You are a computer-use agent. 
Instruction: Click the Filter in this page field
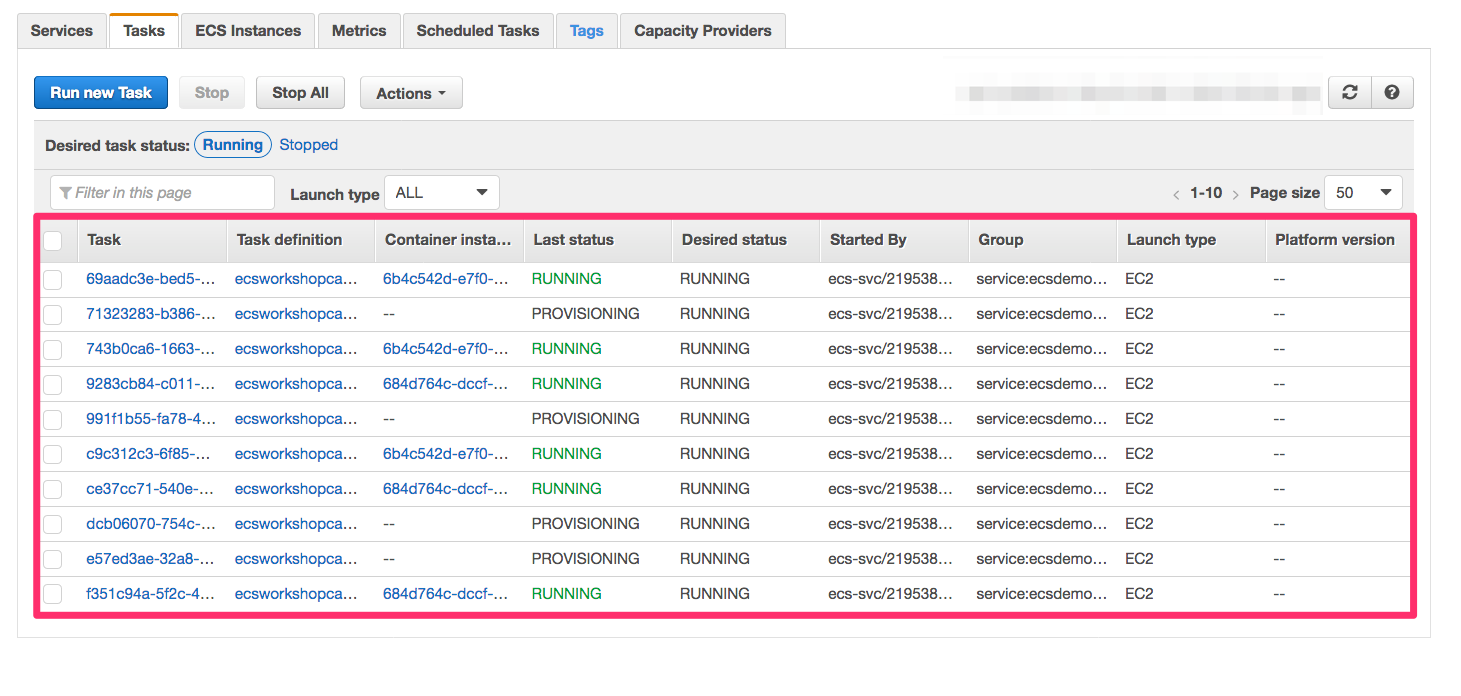click(x=162, y=193)
